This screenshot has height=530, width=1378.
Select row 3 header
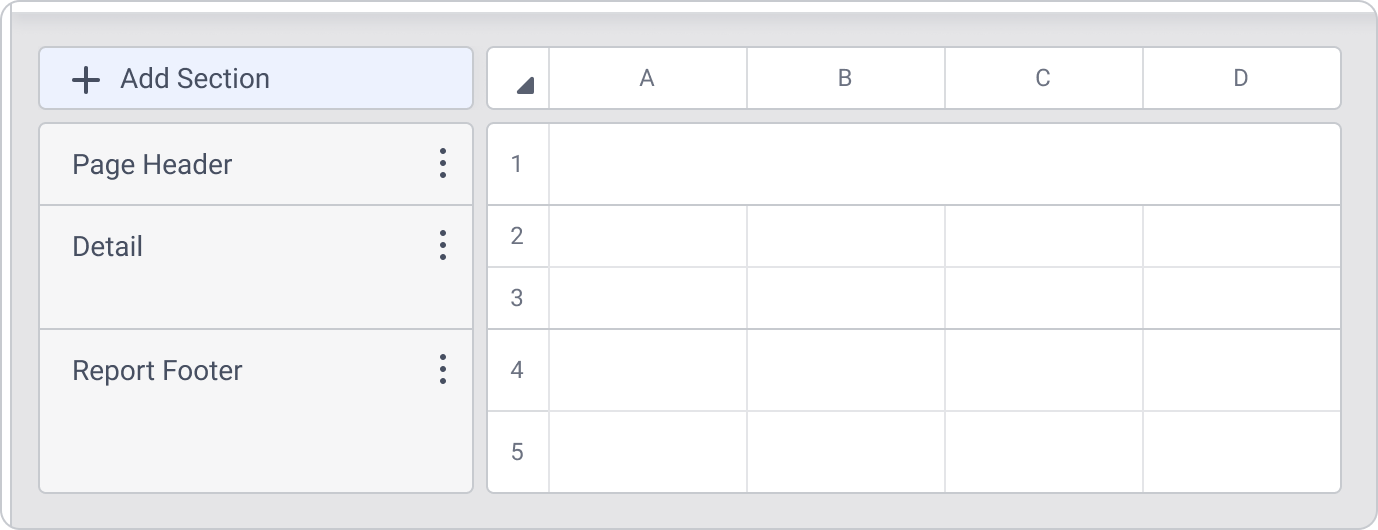pyautogui.click(x=517, y=298)
